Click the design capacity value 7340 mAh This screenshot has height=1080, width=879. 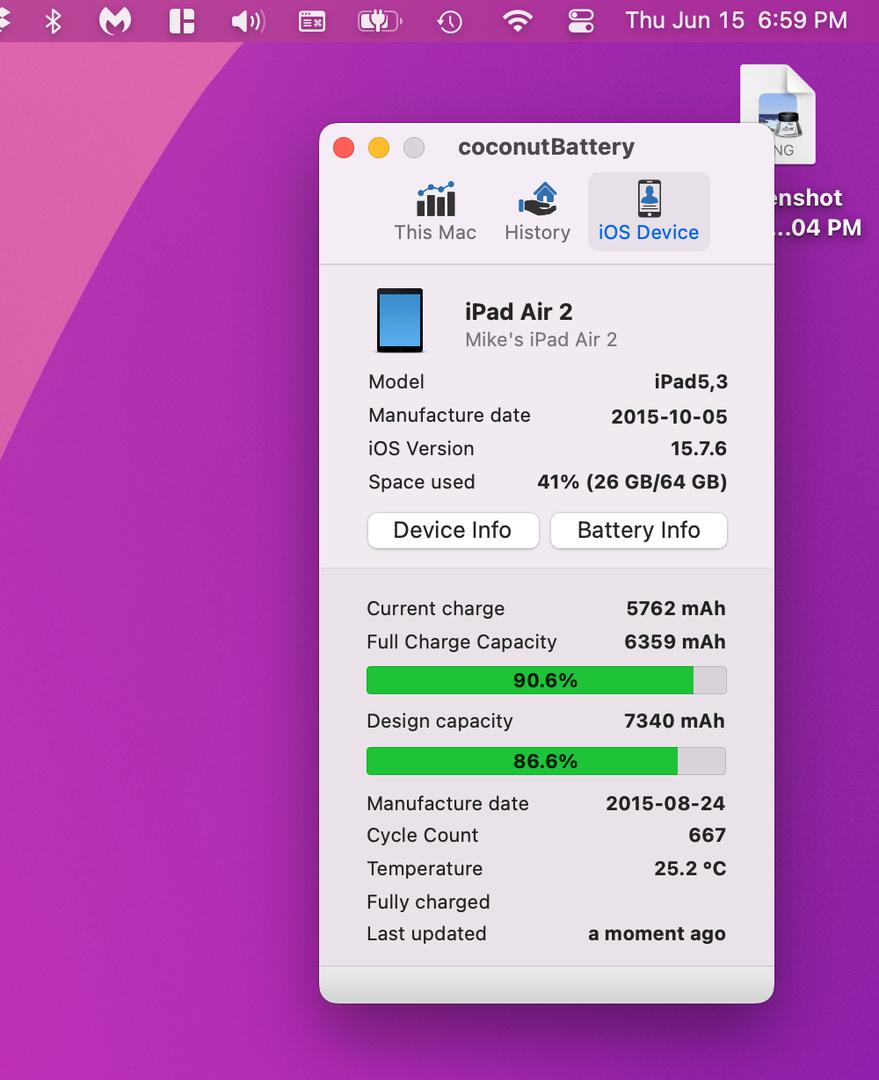(x=674, y=720)
